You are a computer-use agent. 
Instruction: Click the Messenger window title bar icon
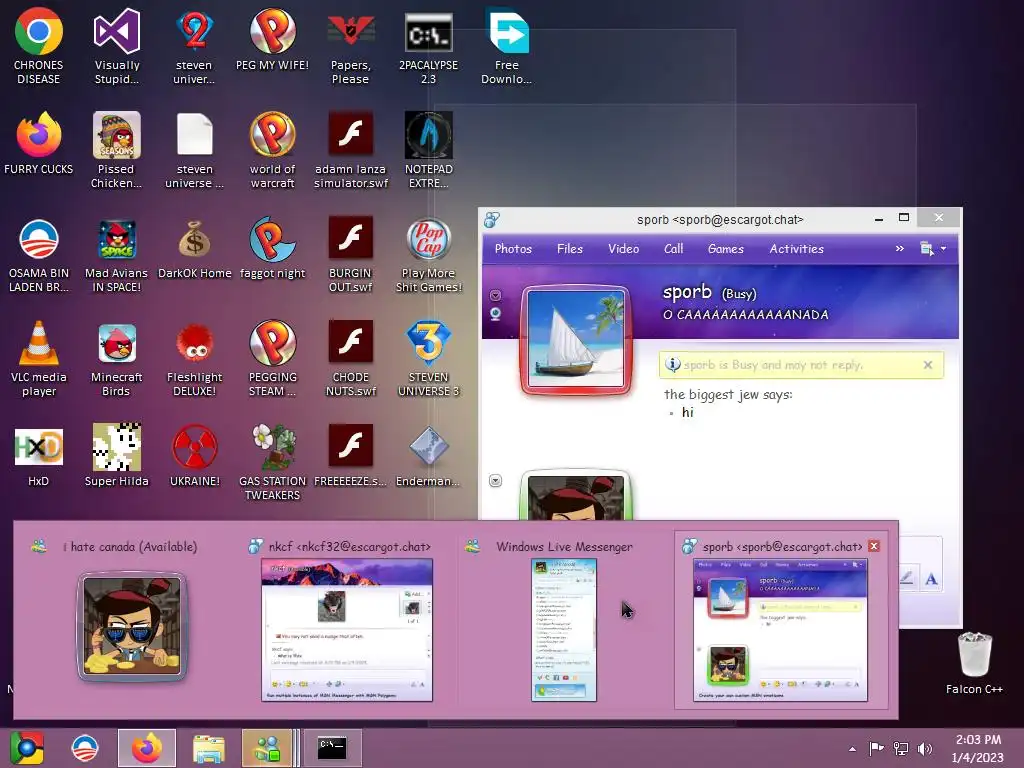[492, 219]
